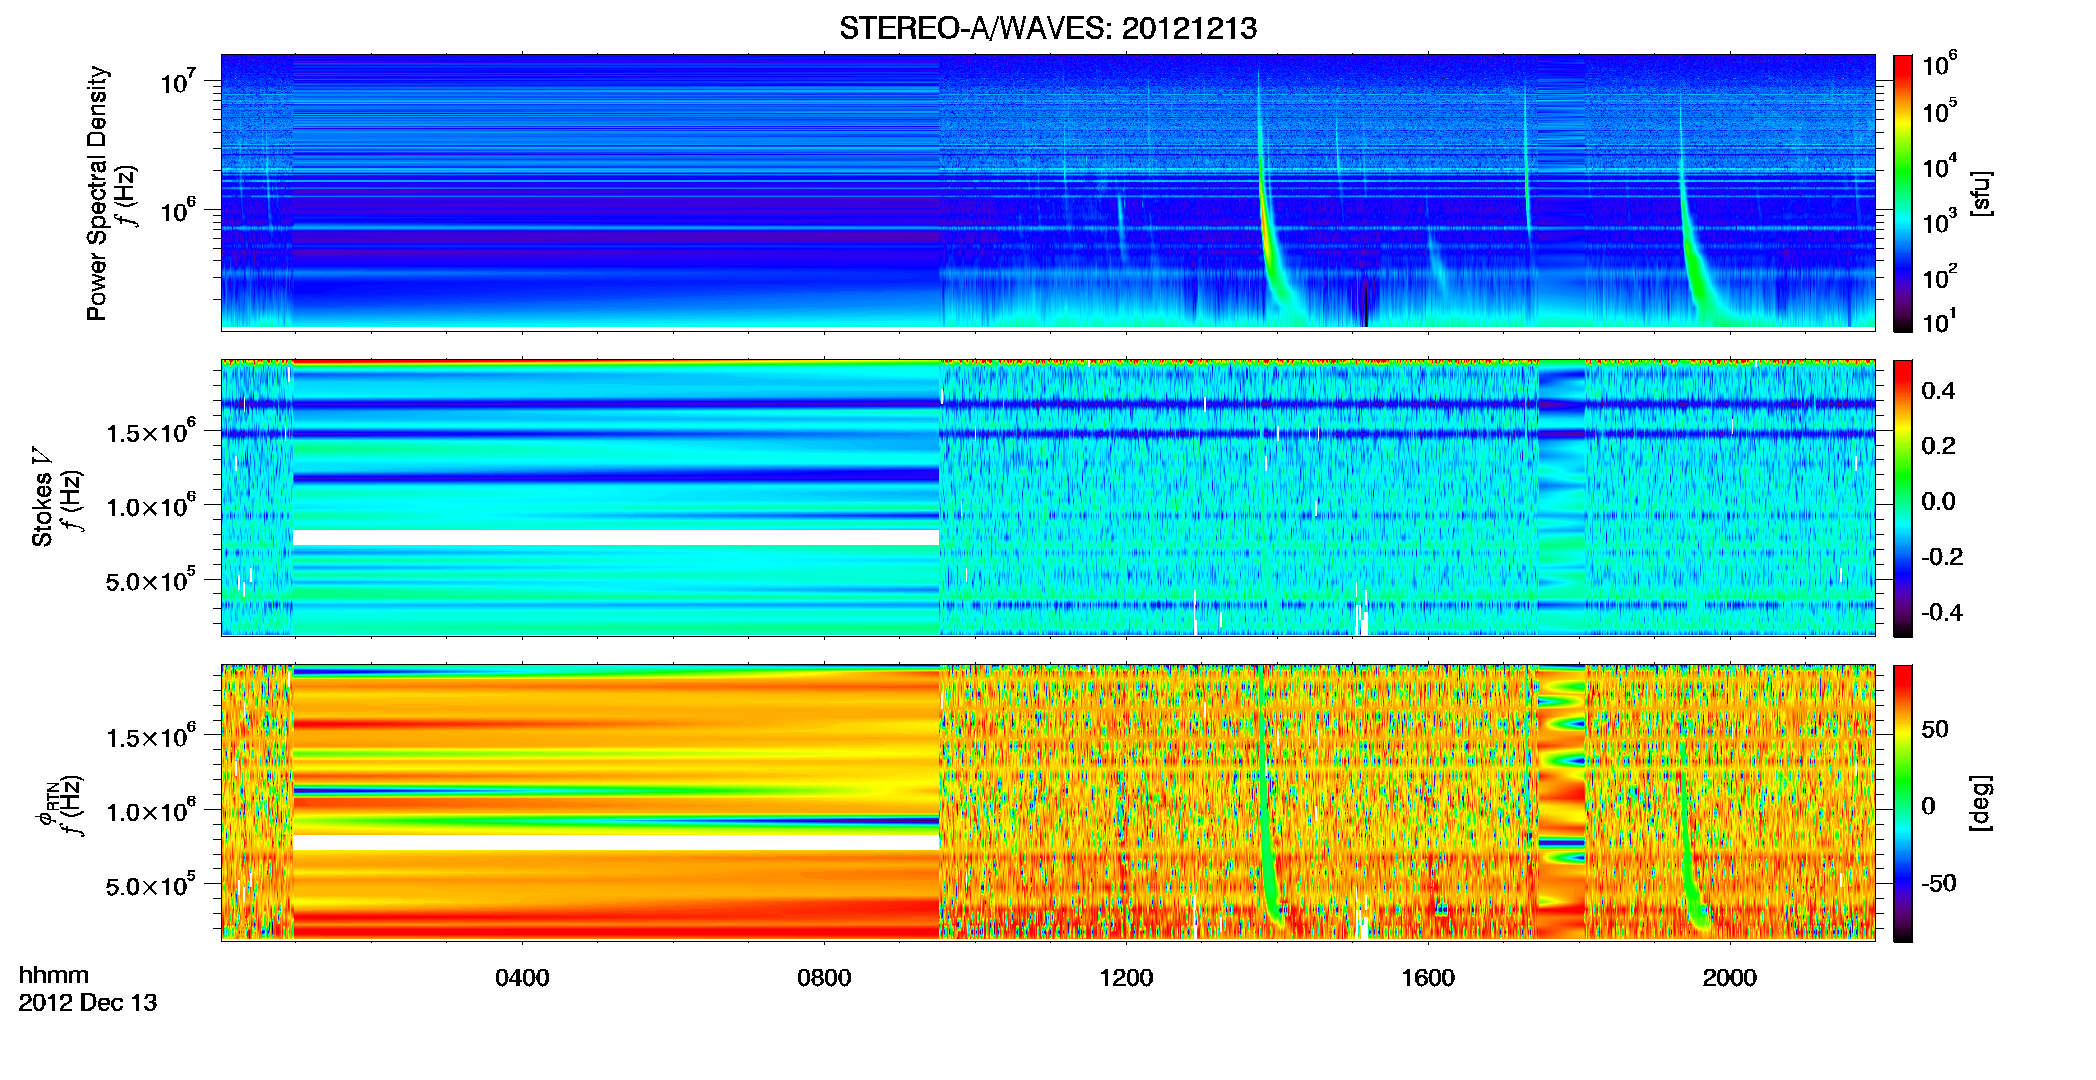Viewport: 2096px width, 1080px height.
Task: Click the Stokes V colorbar
Action: [x=1902, y=498]
